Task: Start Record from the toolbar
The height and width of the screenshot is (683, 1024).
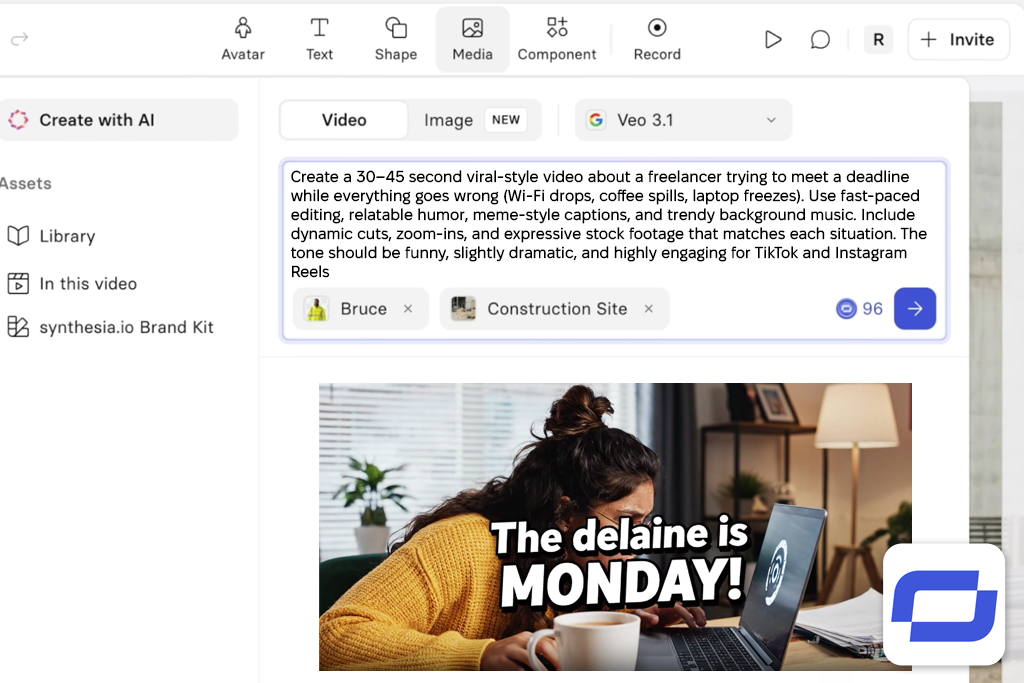Action: 657,39
